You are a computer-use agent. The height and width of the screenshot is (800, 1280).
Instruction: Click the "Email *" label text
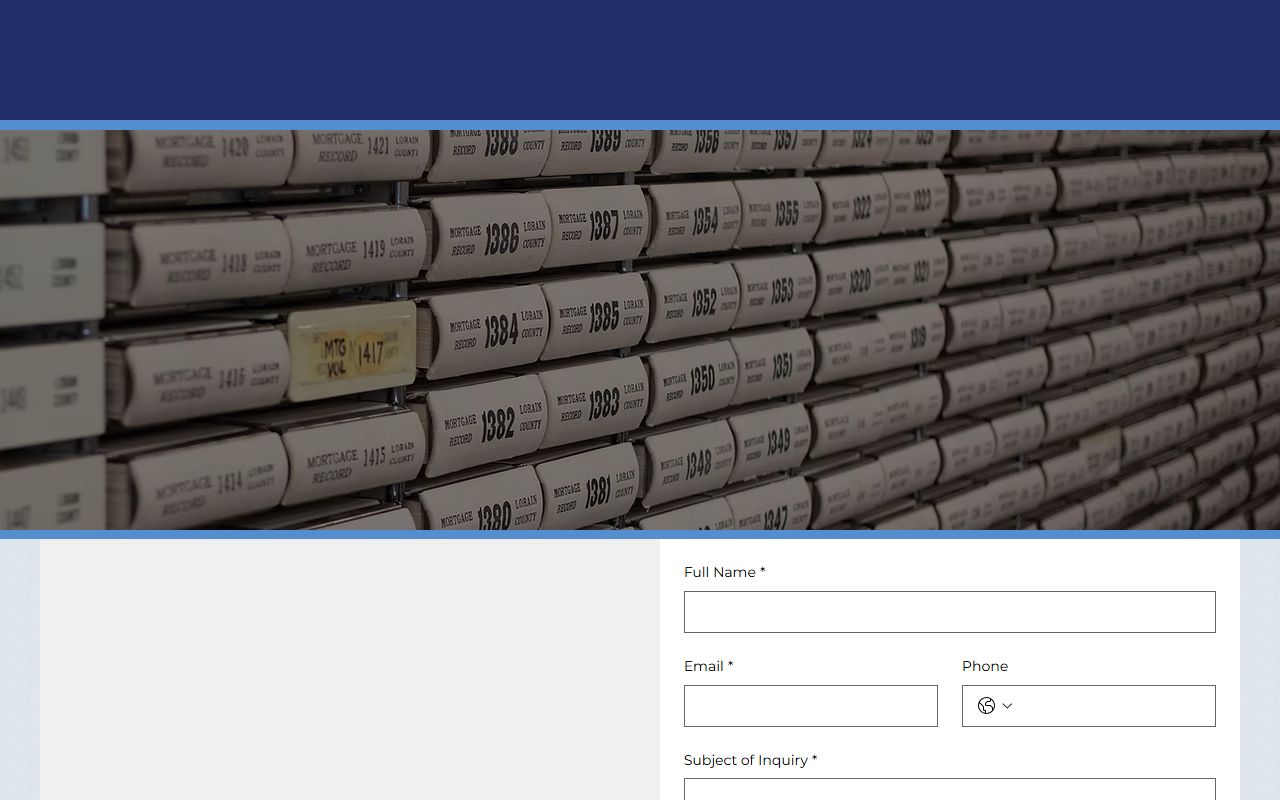click(708, 666)
